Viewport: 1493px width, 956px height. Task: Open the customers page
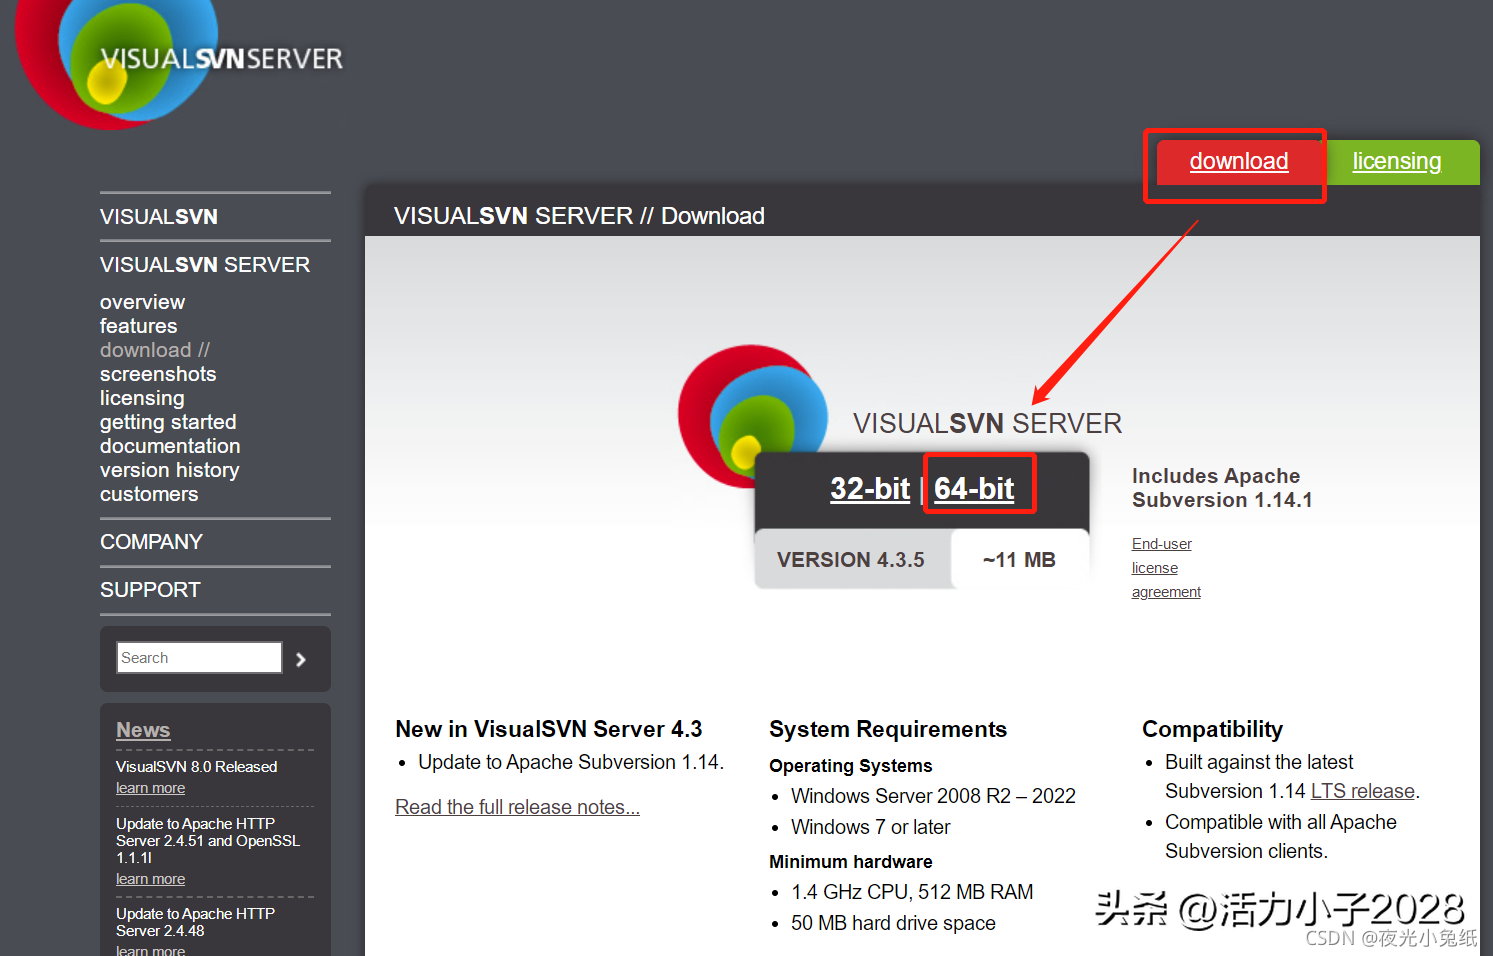(x=149, y=494)
